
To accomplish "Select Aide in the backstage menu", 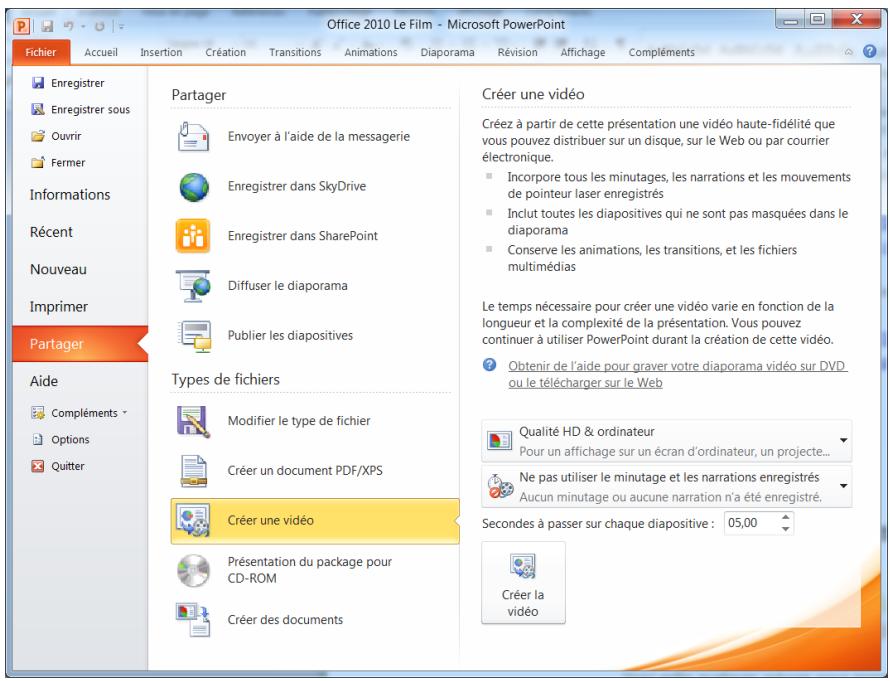I will 80,381.
